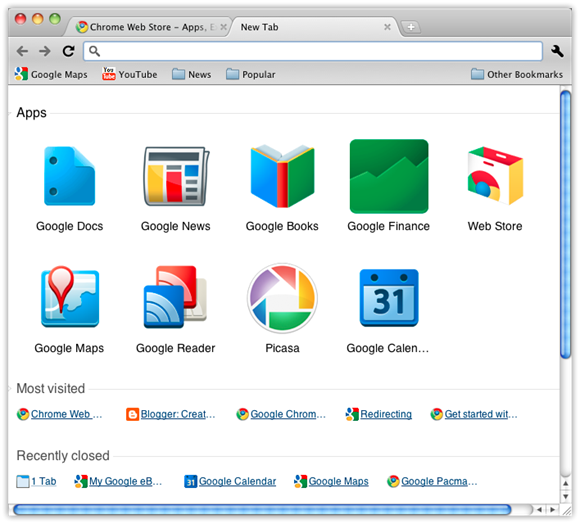Click the scroll up arrow
The width and height of the screenshot is (580, 524).
point(566,483)
